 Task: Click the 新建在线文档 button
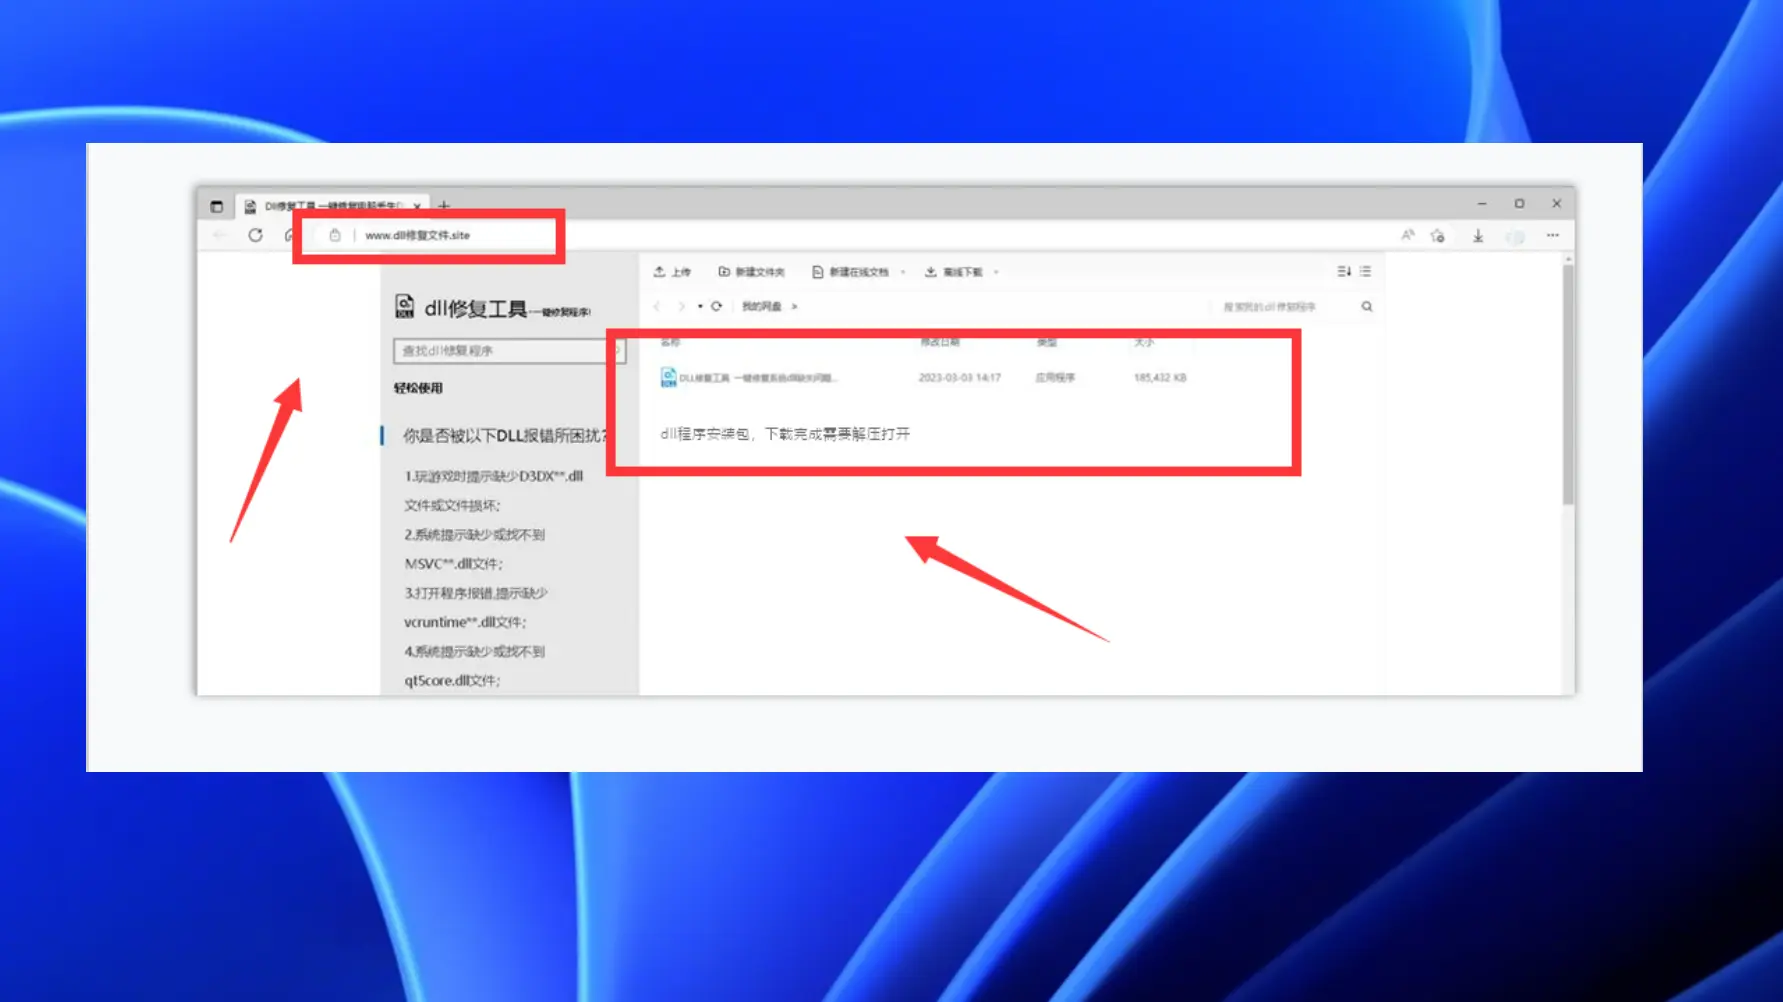[x=851, y=272]
